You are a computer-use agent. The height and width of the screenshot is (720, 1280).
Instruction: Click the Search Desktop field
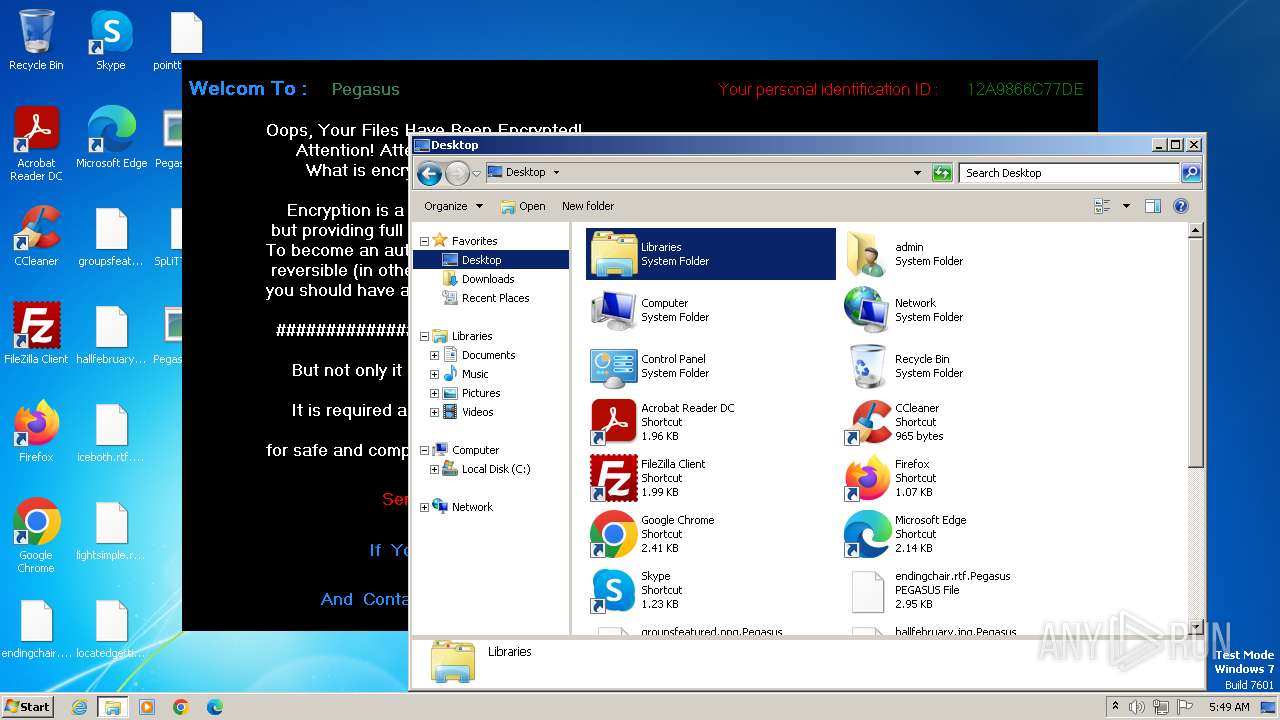pyautogui.click(x=1068, y=173)
